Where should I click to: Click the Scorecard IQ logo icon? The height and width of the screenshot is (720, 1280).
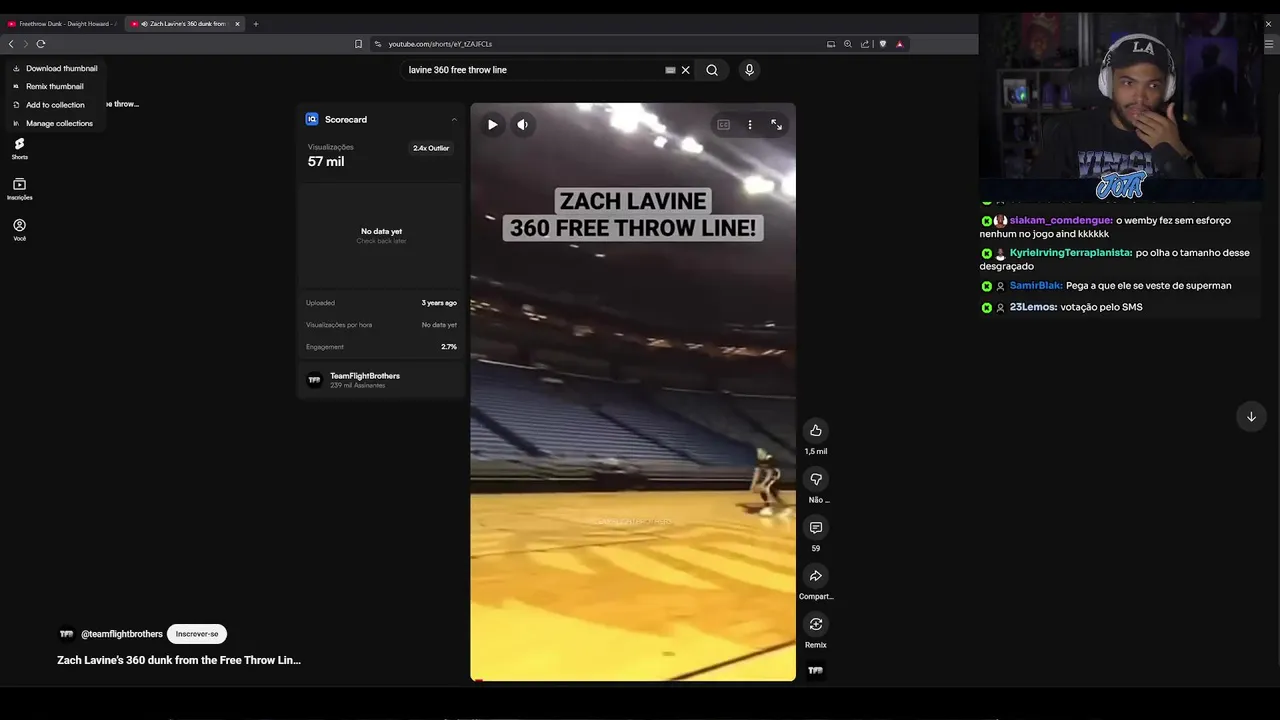pyautogui.click(x=312, y=119)
